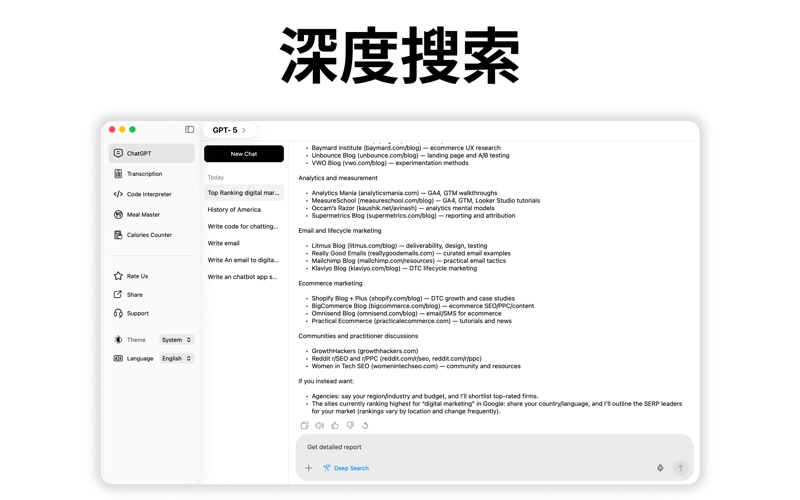This screenshot has height=500, width=800.
Task: Click the Email and lifecycle marketing heading
Action: coord(340,231)
